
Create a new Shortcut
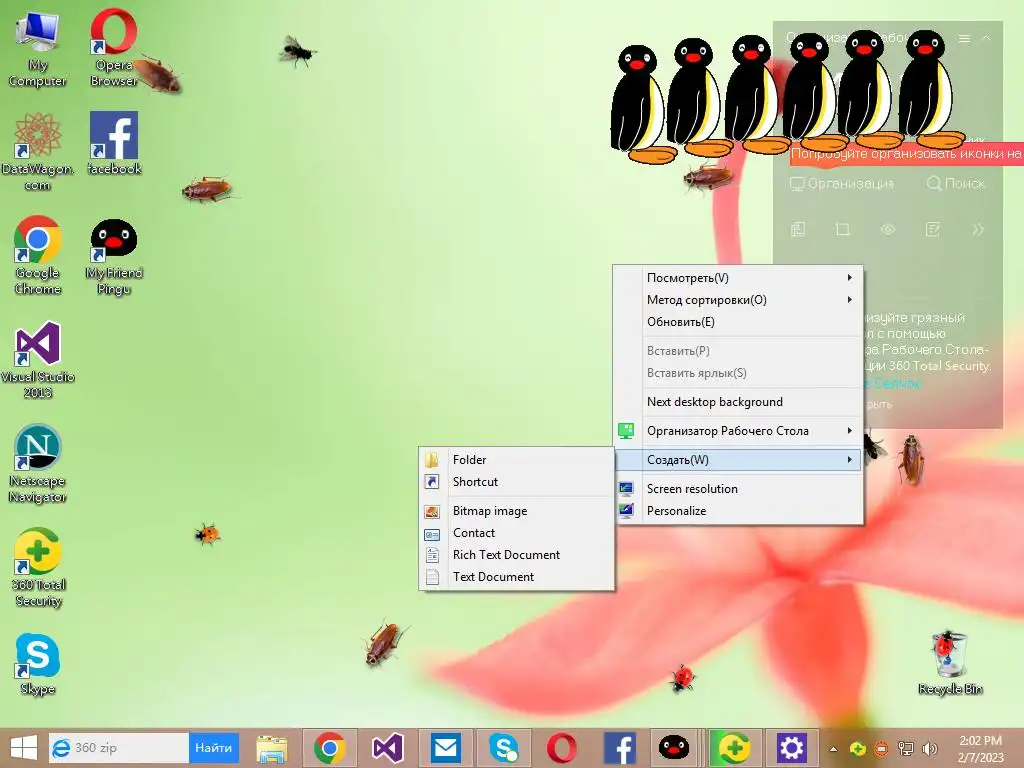(517, 482)
